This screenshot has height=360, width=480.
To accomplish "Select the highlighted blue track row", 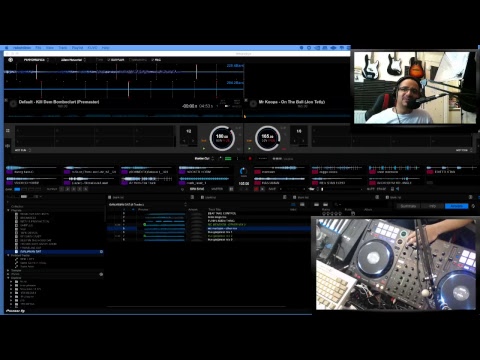I will click(209, 229).
